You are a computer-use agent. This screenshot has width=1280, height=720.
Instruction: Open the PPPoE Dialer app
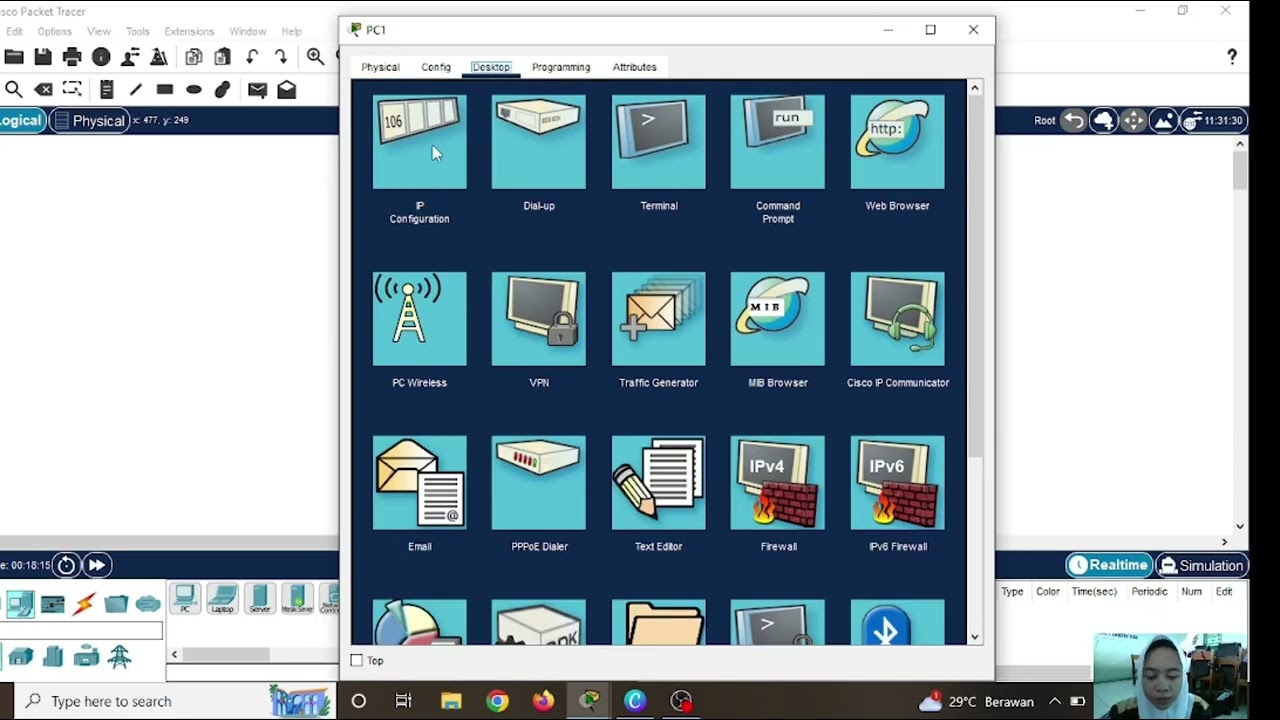click(539, 483)
